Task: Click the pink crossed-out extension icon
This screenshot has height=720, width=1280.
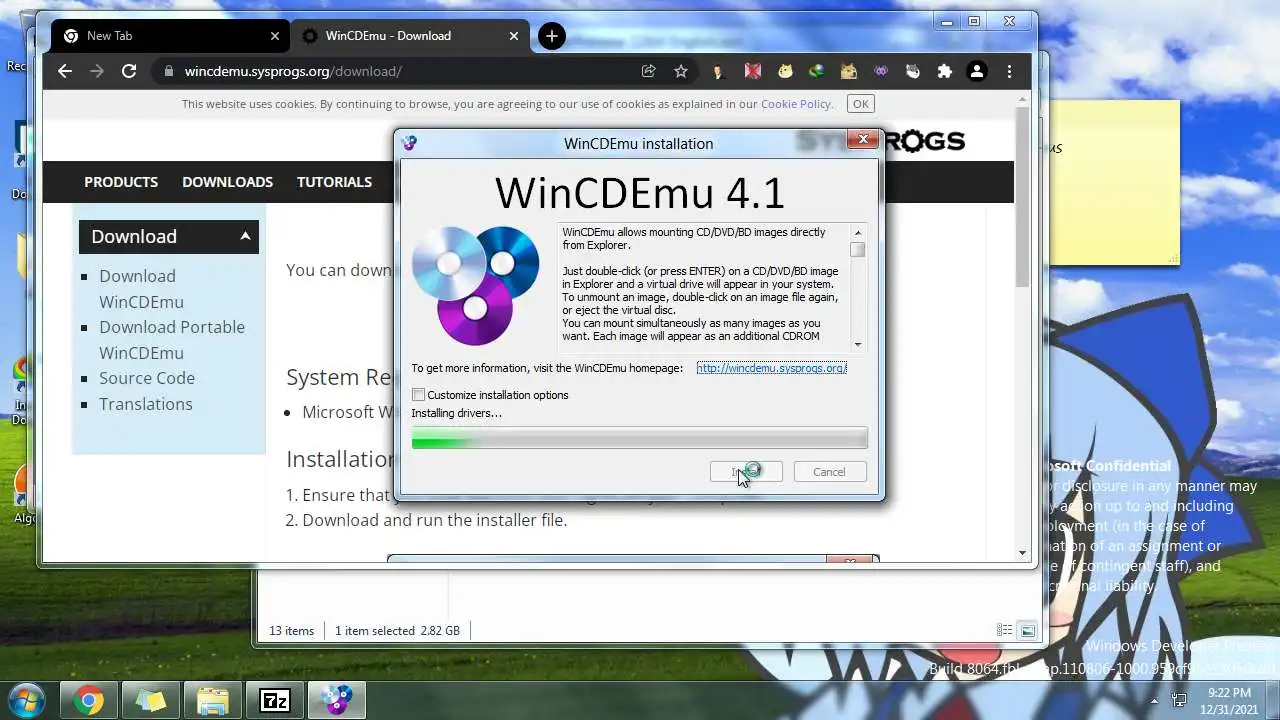Action: point(752,71)
